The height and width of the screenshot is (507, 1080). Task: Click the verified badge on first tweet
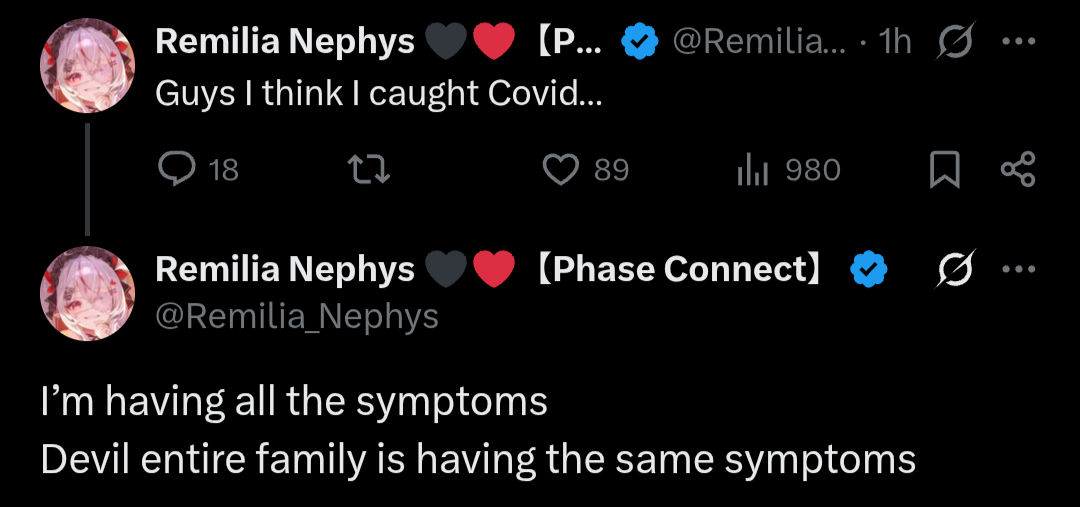coord(639,42)
